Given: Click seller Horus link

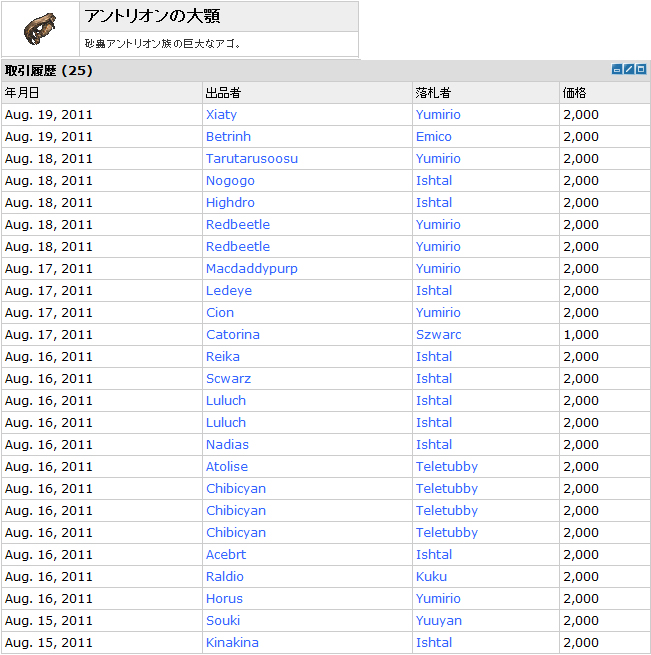Looking at the screenshot, I should coord(224,598).
